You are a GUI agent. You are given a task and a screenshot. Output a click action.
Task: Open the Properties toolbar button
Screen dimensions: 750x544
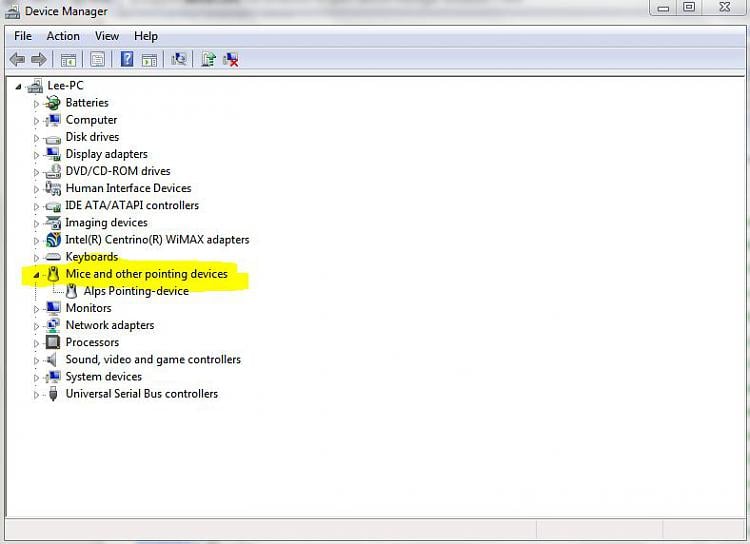coord(98,60)
